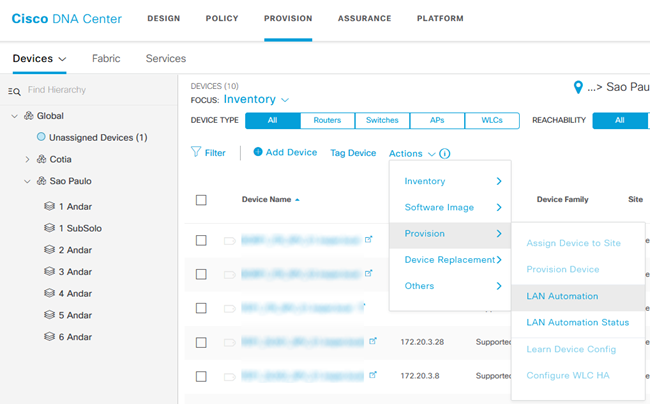The image size is (650, 404).
Task: Click the 2 Andar floor icon
Action: pyautogui.click(x=49, y=249)
